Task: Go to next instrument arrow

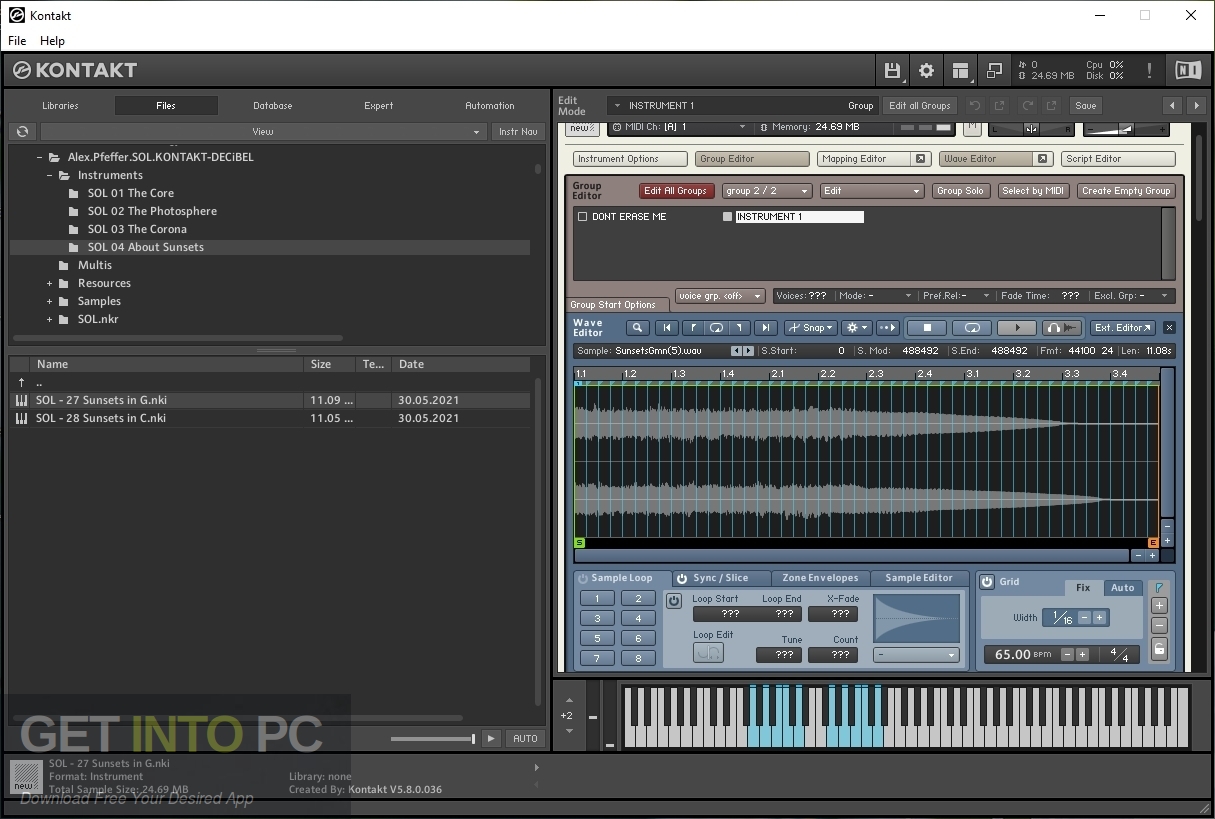Action: point(1196,105)
